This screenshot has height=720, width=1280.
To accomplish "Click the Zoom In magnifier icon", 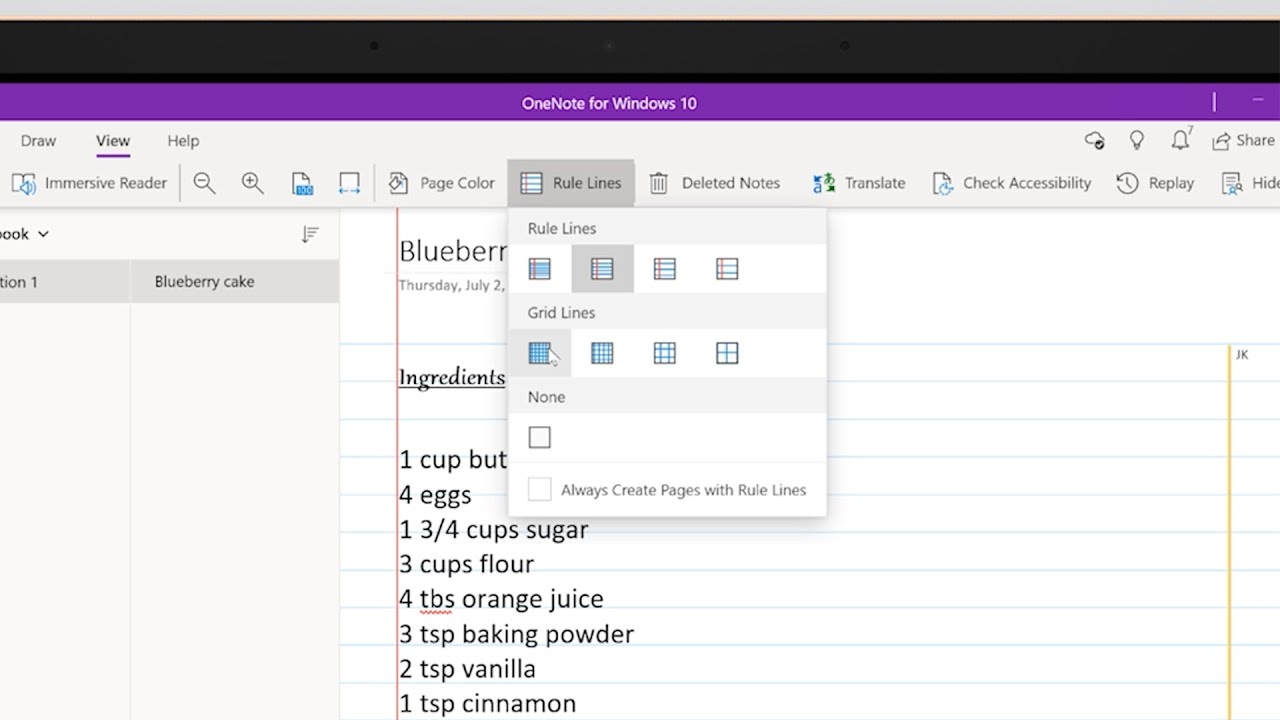I will point(252,183).
